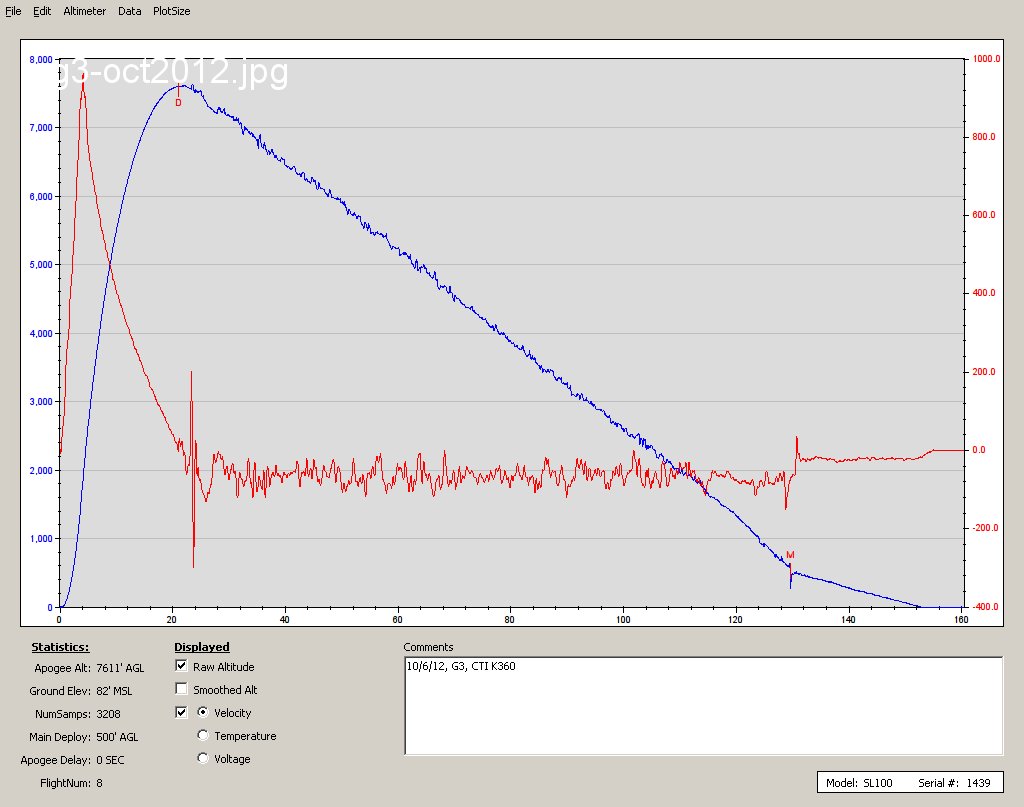
Task: Click the red M main deploy marker
Action: [789, 555]
